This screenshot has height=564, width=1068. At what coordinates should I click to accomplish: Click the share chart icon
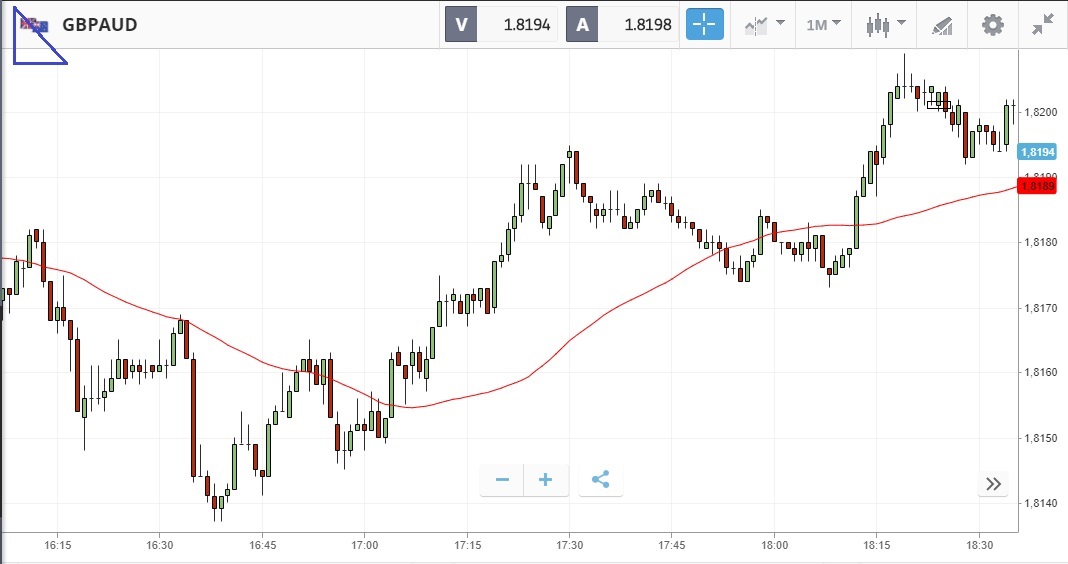(600, 480)
